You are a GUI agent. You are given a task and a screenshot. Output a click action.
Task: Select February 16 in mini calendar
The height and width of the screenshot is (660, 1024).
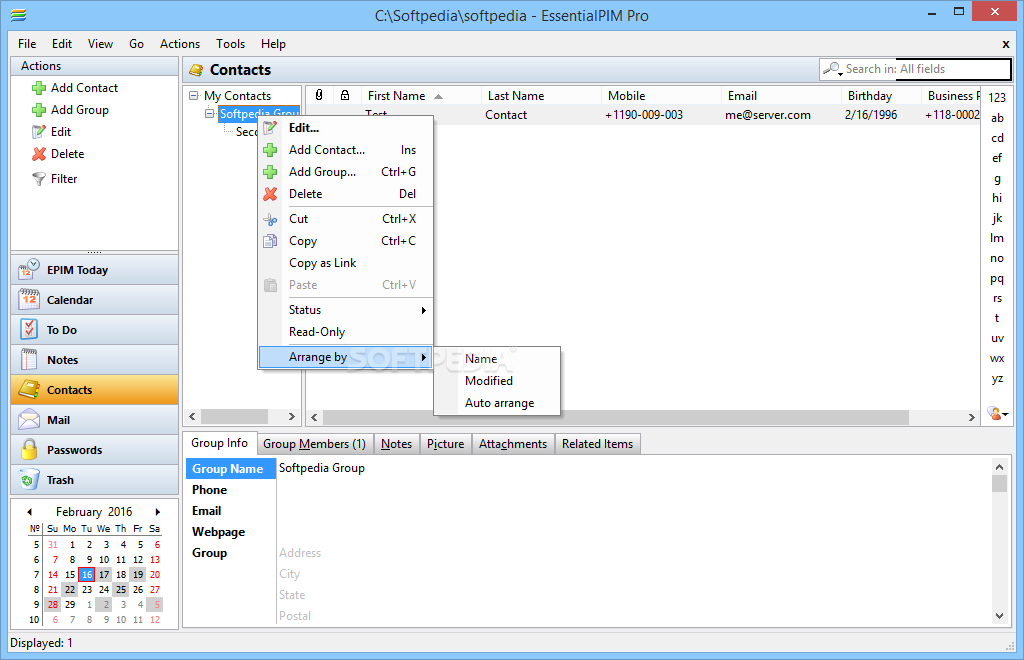click(87, 574)
